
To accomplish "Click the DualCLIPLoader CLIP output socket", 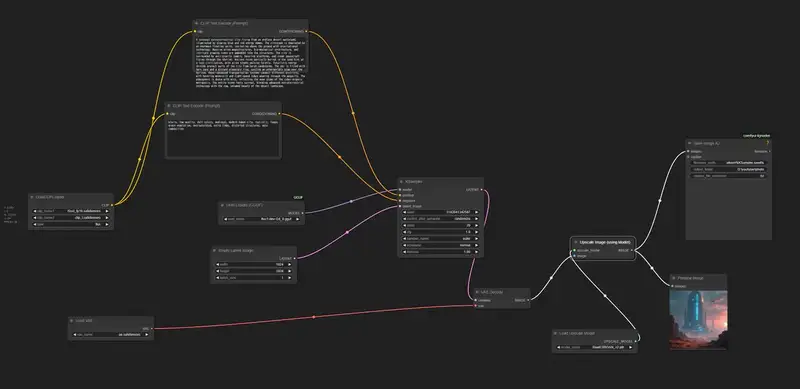I will 111,205.
